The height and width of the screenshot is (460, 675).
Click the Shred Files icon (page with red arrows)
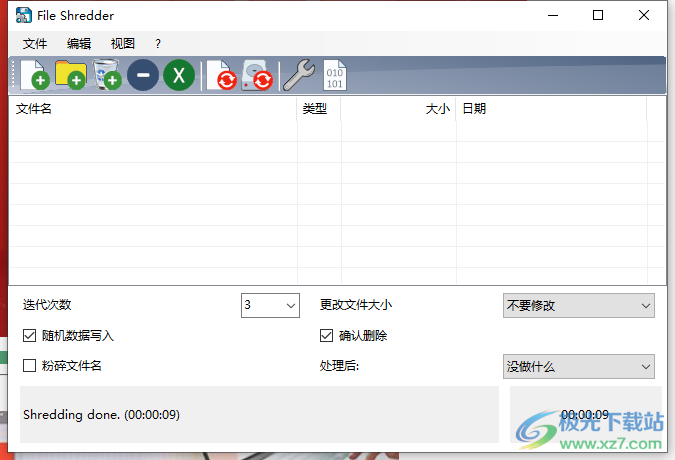point(221,75)
